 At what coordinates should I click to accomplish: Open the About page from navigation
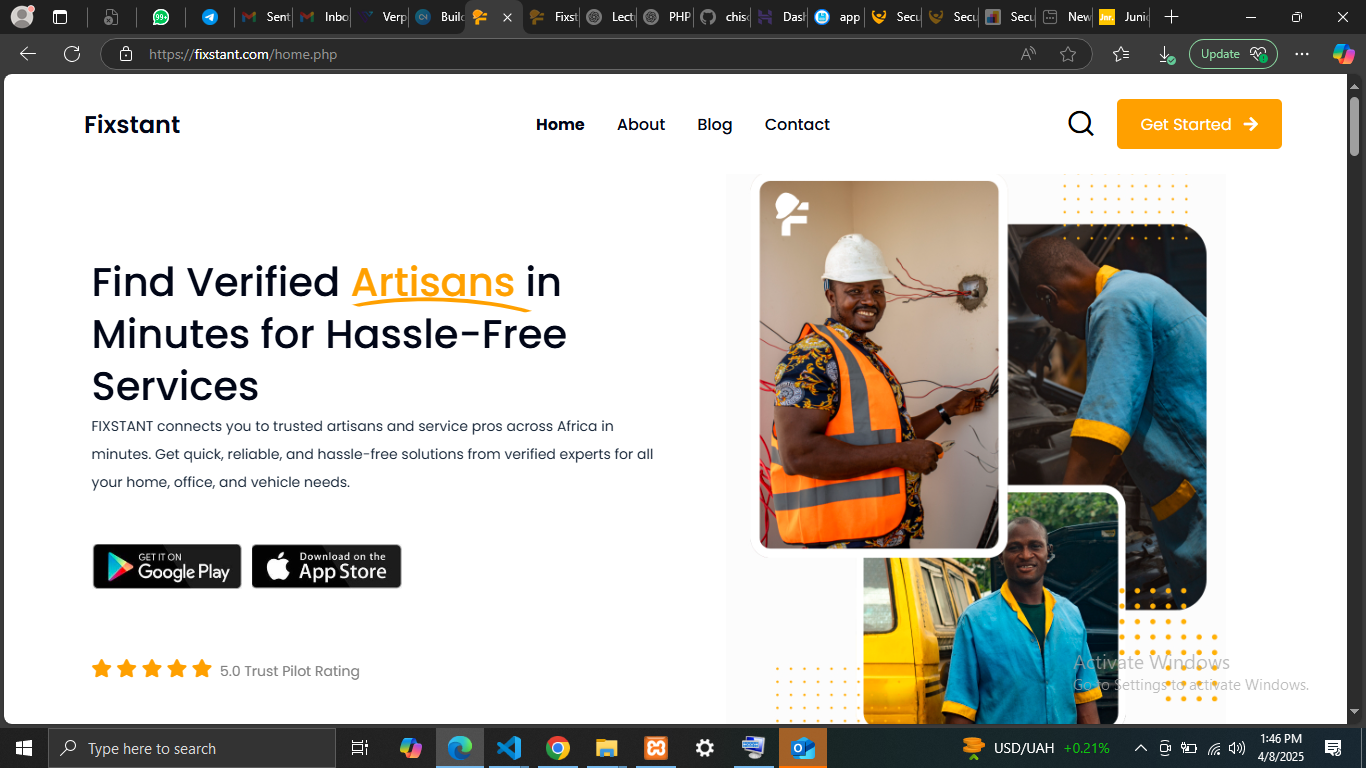pos(641,124)
